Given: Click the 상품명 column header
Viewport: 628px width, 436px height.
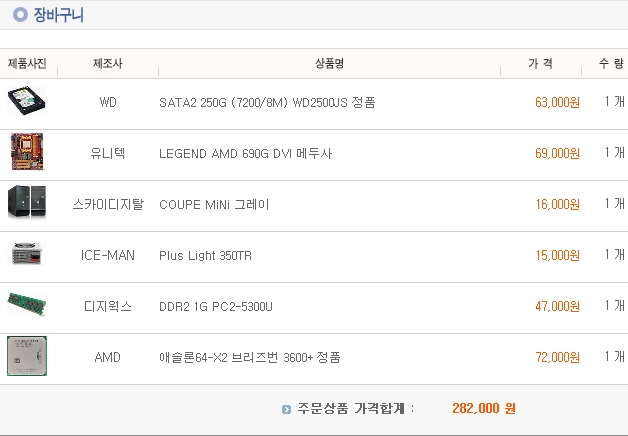Looking at the screenshot, I should coord(329,63).
